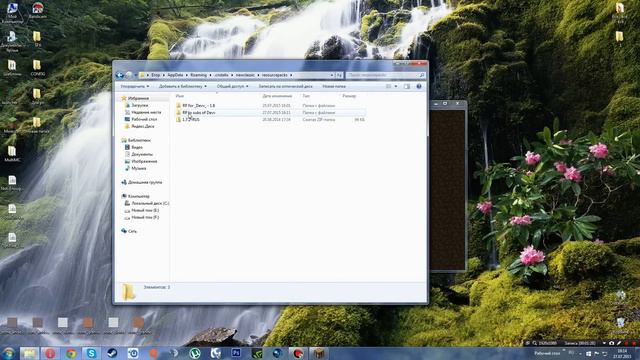Screen dimensions: 640x360
Task: Open the address bar history dropdown
Action: [x=331, y=75]
